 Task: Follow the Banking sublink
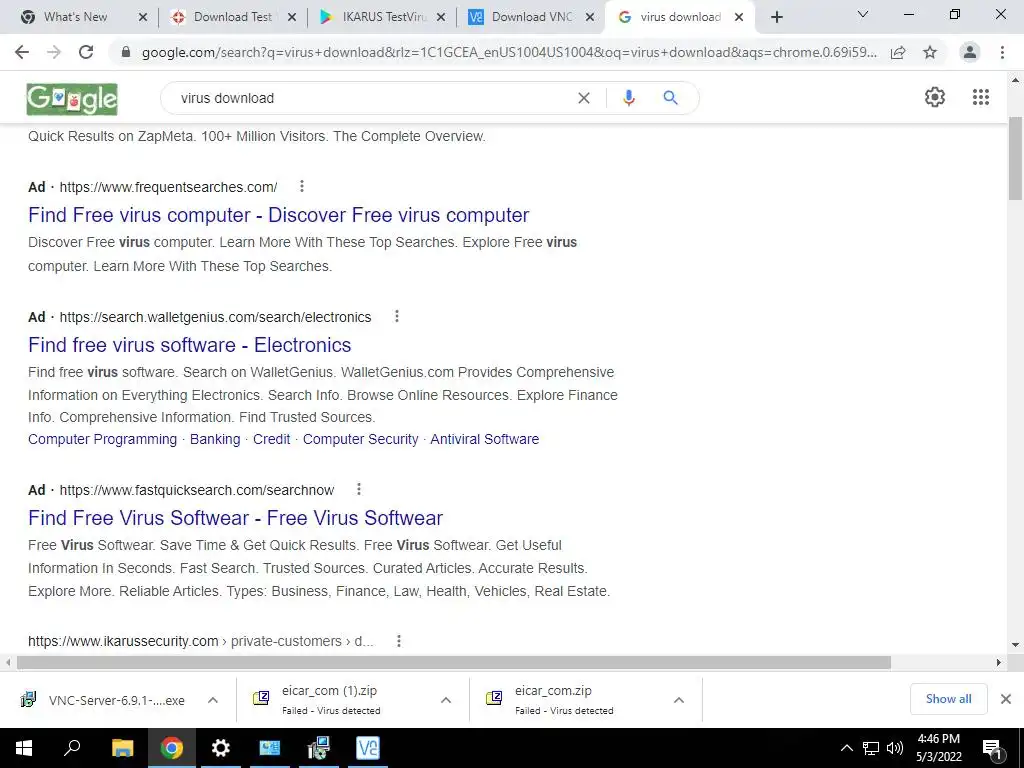click(215, 439)
